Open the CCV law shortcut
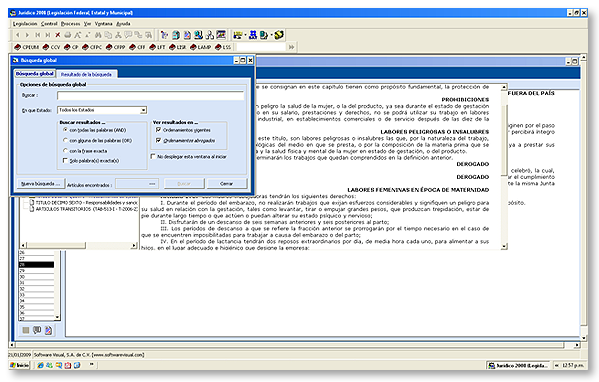Screen dimensions: 599x382 point(52,47)
